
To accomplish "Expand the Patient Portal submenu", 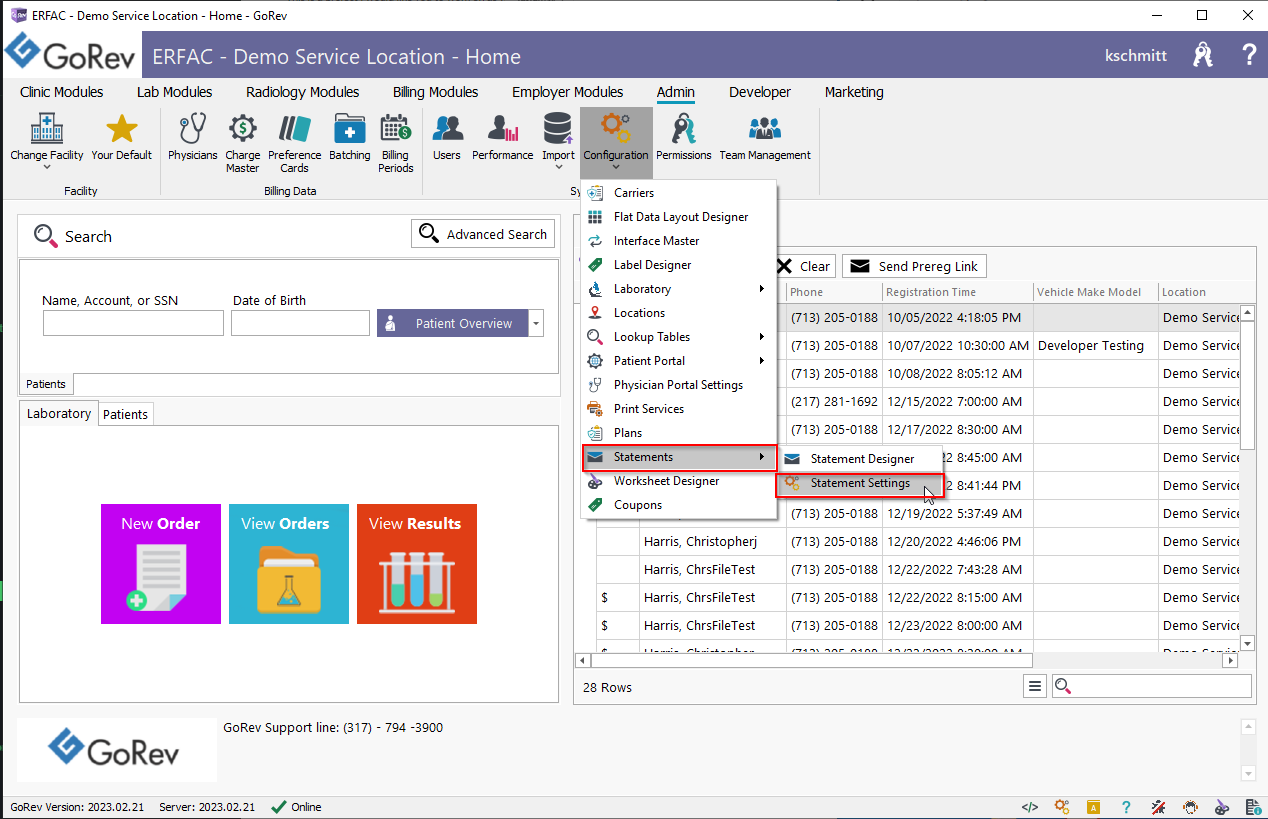I will (x=762, y=361).
